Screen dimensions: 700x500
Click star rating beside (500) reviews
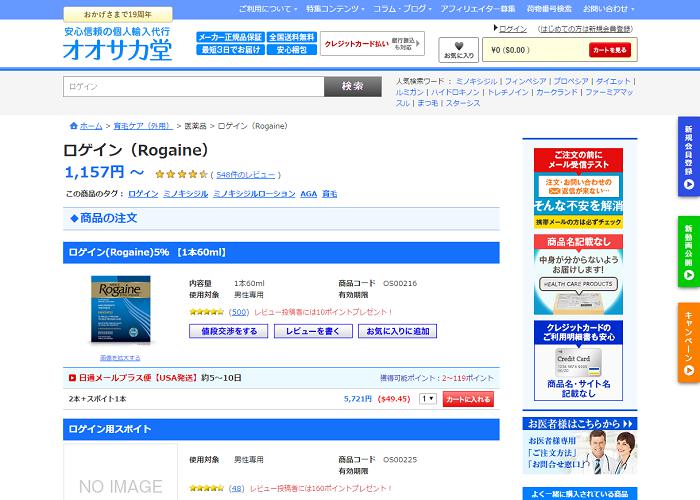[x=206, y=312]
